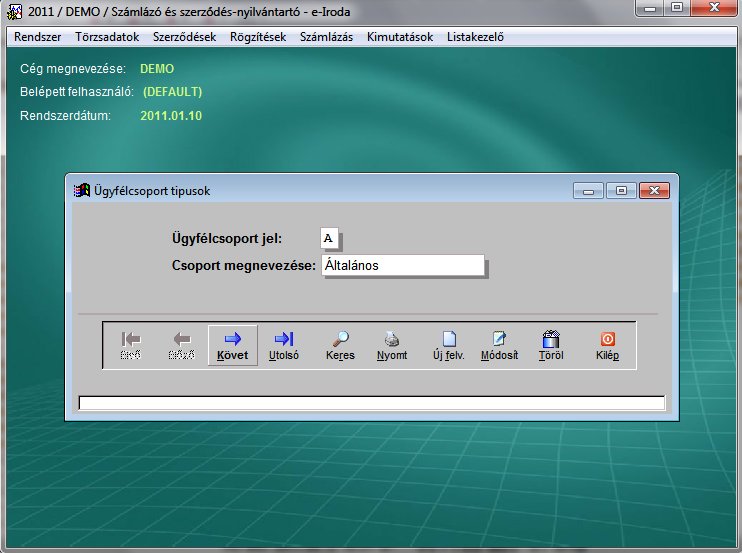Viewport: 742px width, 553px height.
Task: Open the Rendszer menu
Action: [x=38, y=37]
